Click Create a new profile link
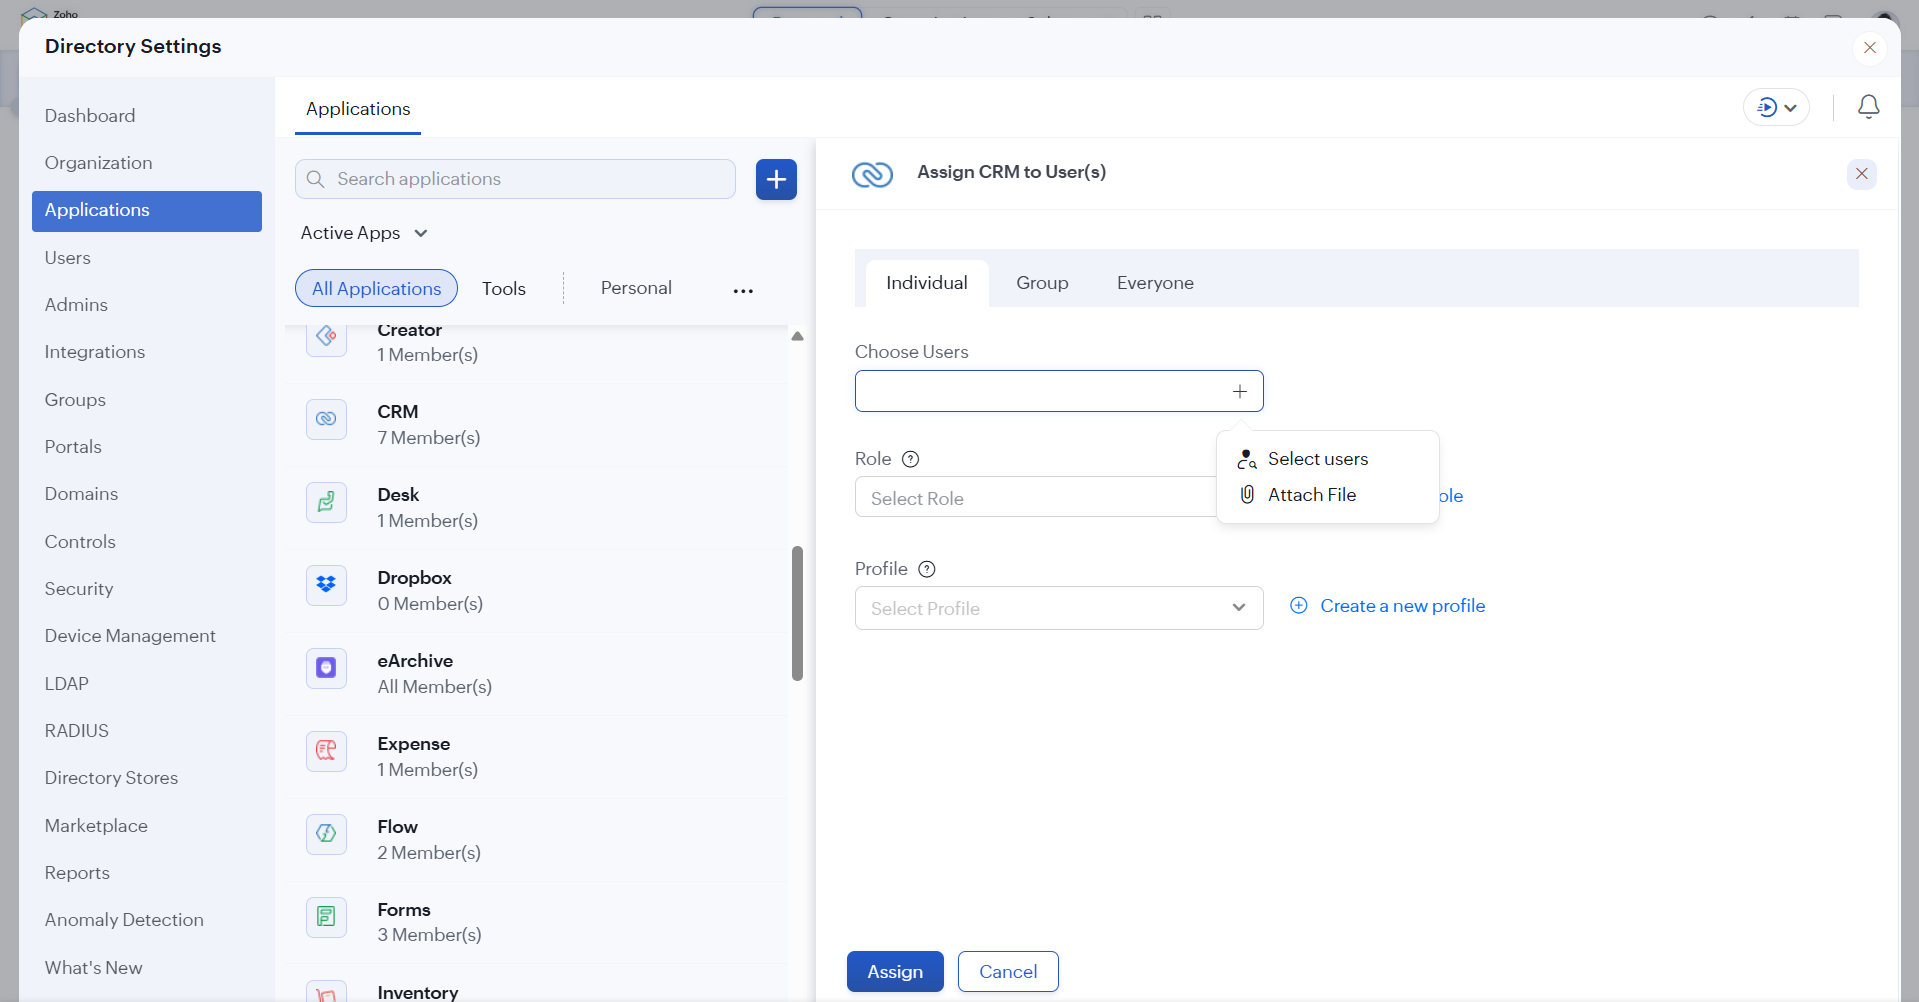Image resolution: width=1919 pixels, height=1002 pixels. pos(1401,606)
